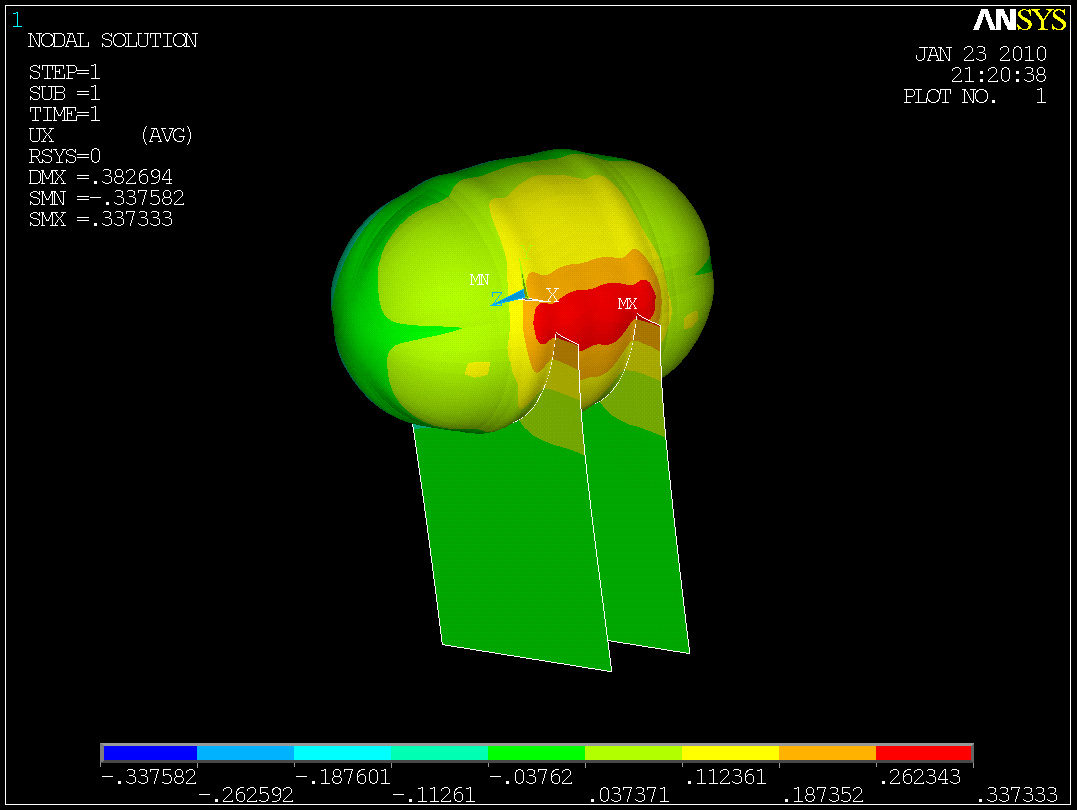Click the JAN 23 2010 date
The image size is (1077, 810).
(981, 54)
